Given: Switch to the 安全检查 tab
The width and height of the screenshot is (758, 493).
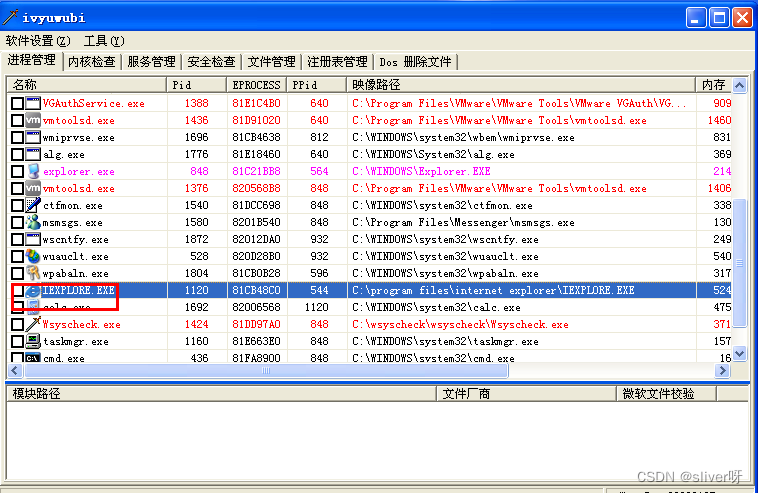Looking at the screenshot, I should coord(211,62).
